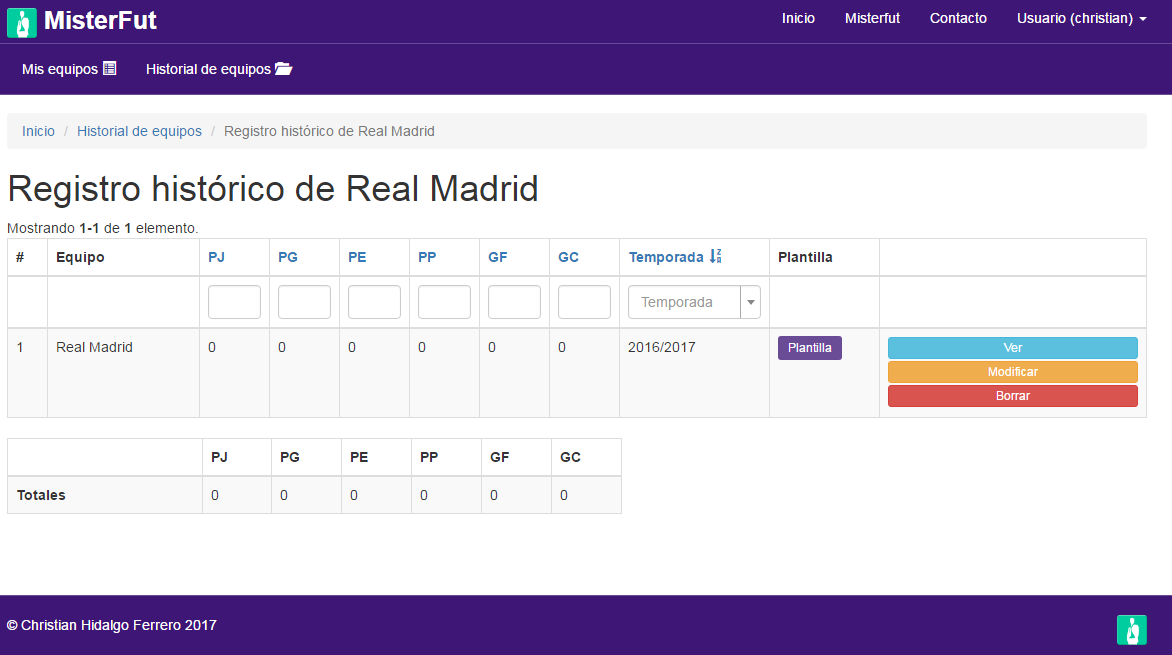Image resolution: width=1172 pixels, height=655 pixels.
Task: Click the open folder icon beside Historial de equipos
Action: click(x=283, y=69)
